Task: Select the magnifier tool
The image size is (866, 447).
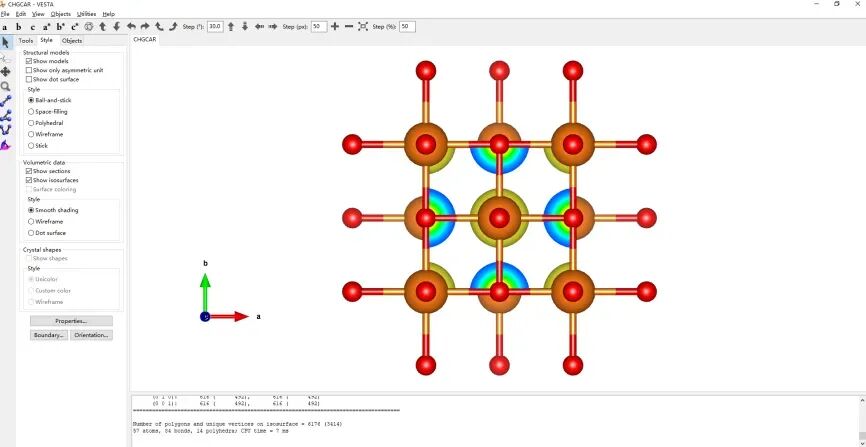Action: click(x=6, y=87)
